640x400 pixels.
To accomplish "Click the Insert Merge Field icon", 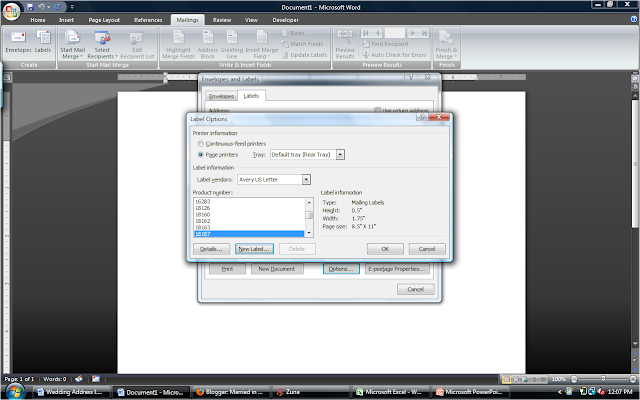I will click(262, 44).
